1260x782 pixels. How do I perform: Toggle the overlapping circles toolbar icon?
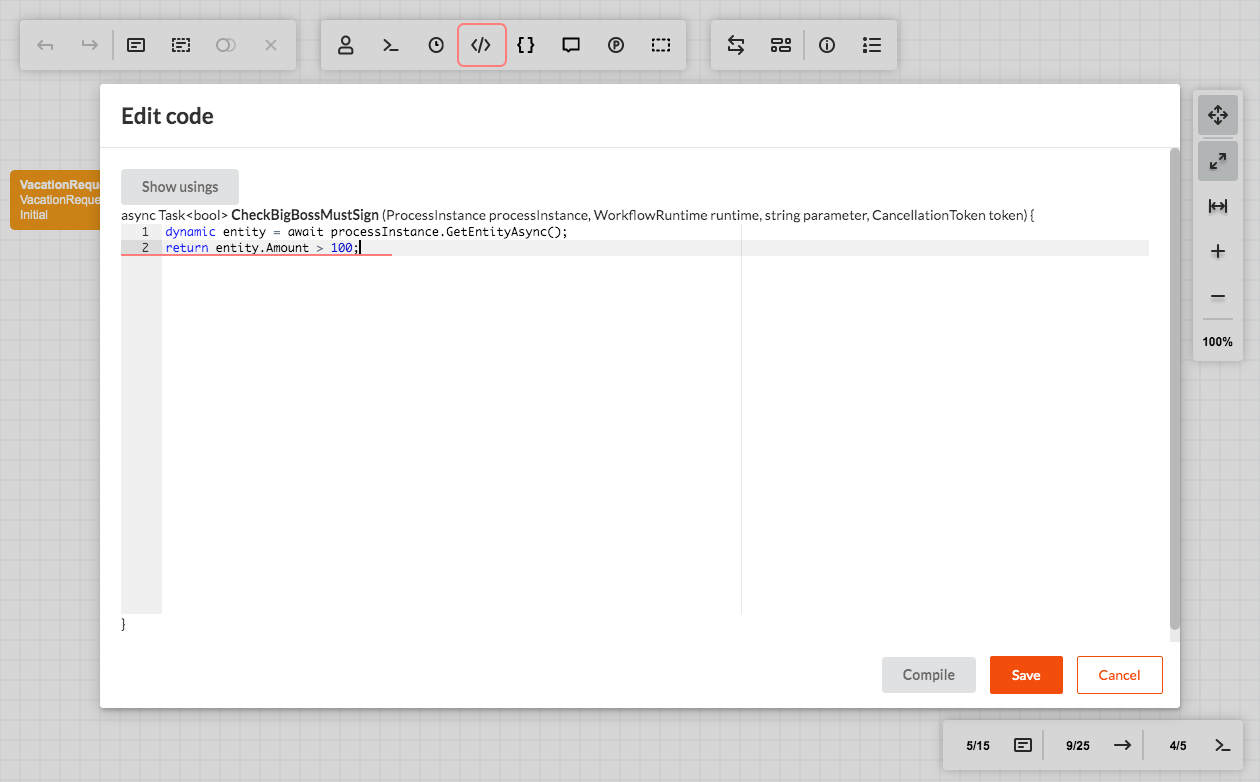coord(226,45)
